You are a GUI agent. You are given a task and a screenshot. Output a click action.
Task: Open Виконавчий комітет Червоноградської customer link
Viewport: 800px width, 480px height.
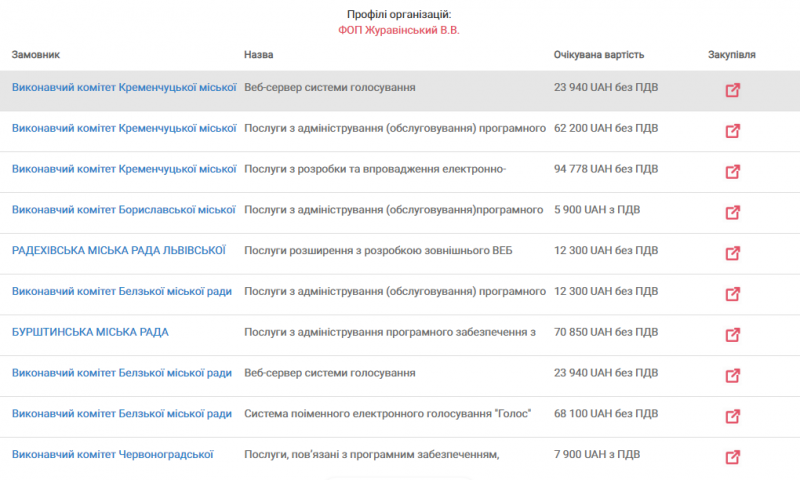pos(112,454)
